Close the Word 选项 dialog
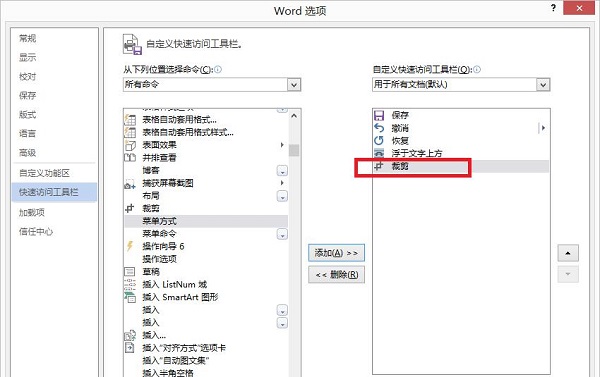The image size is (600, 377). pyautogui.click(x=579, y=8)
